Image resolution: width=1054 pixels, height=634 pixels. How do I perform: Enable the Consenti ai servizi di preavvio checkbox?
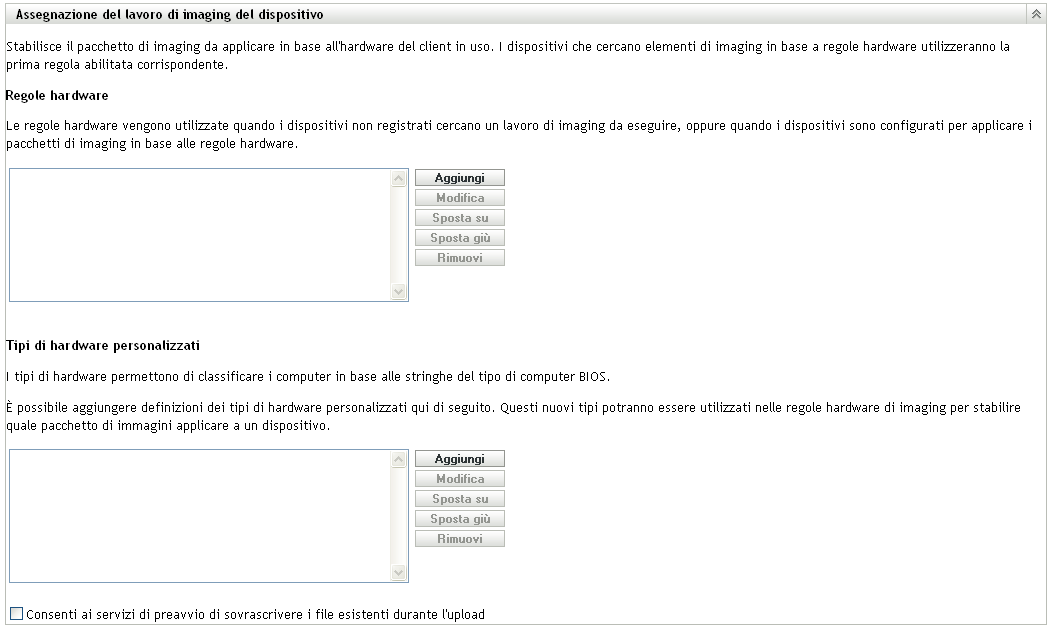pos(16,614)
